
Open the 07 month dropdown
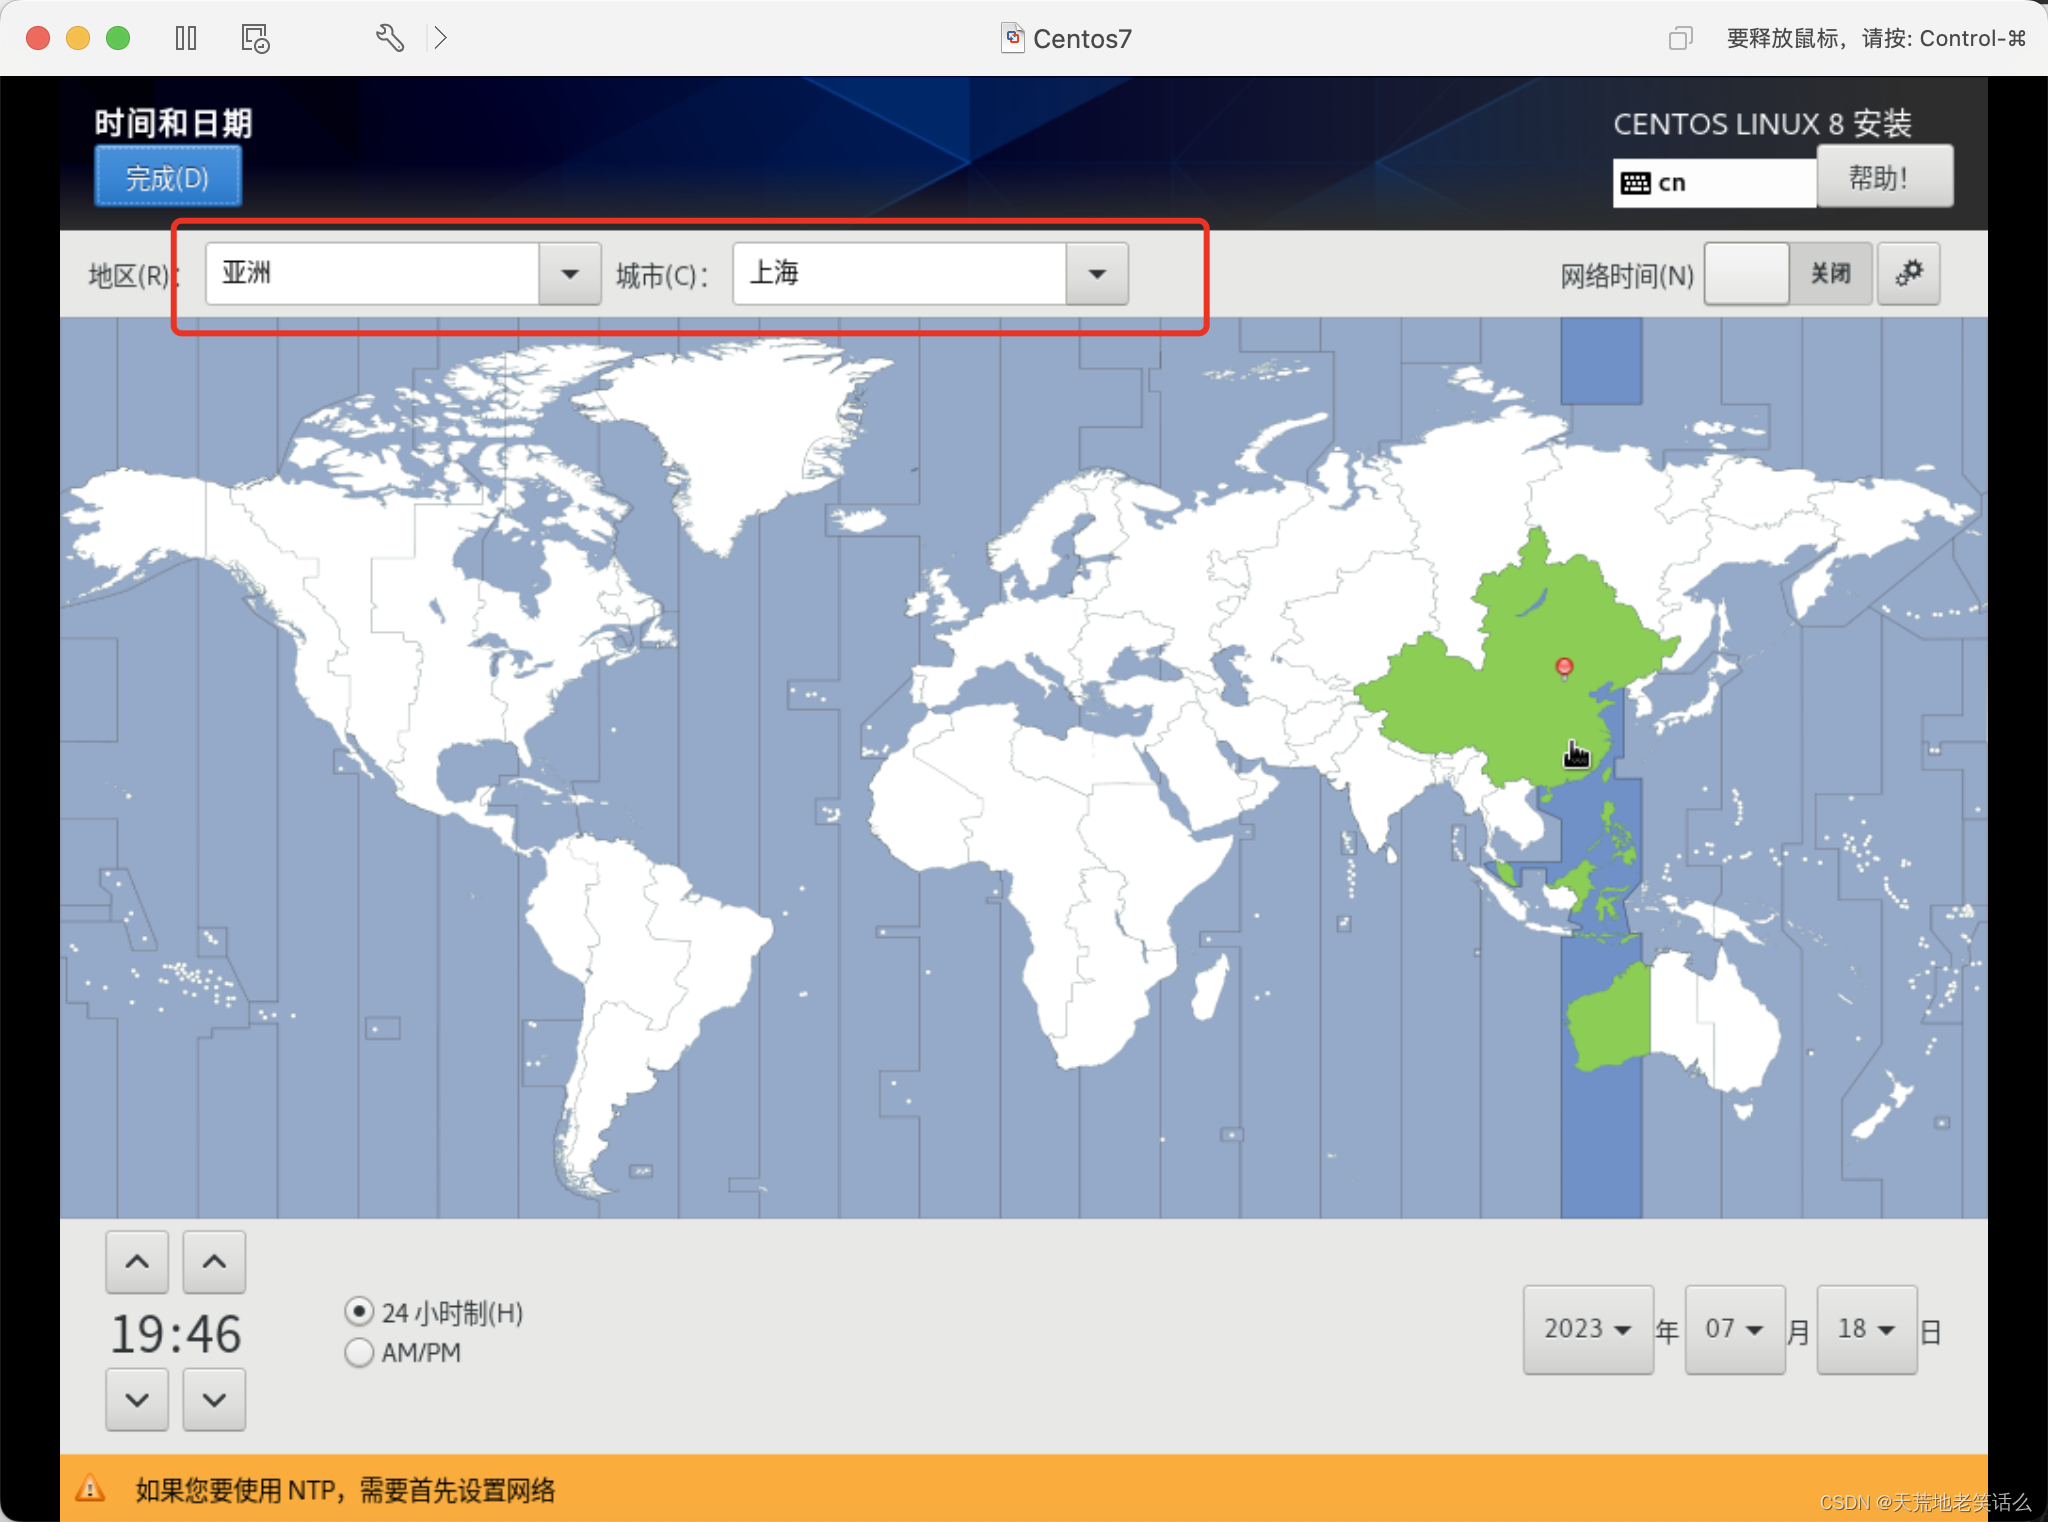click(1734, 1329)
